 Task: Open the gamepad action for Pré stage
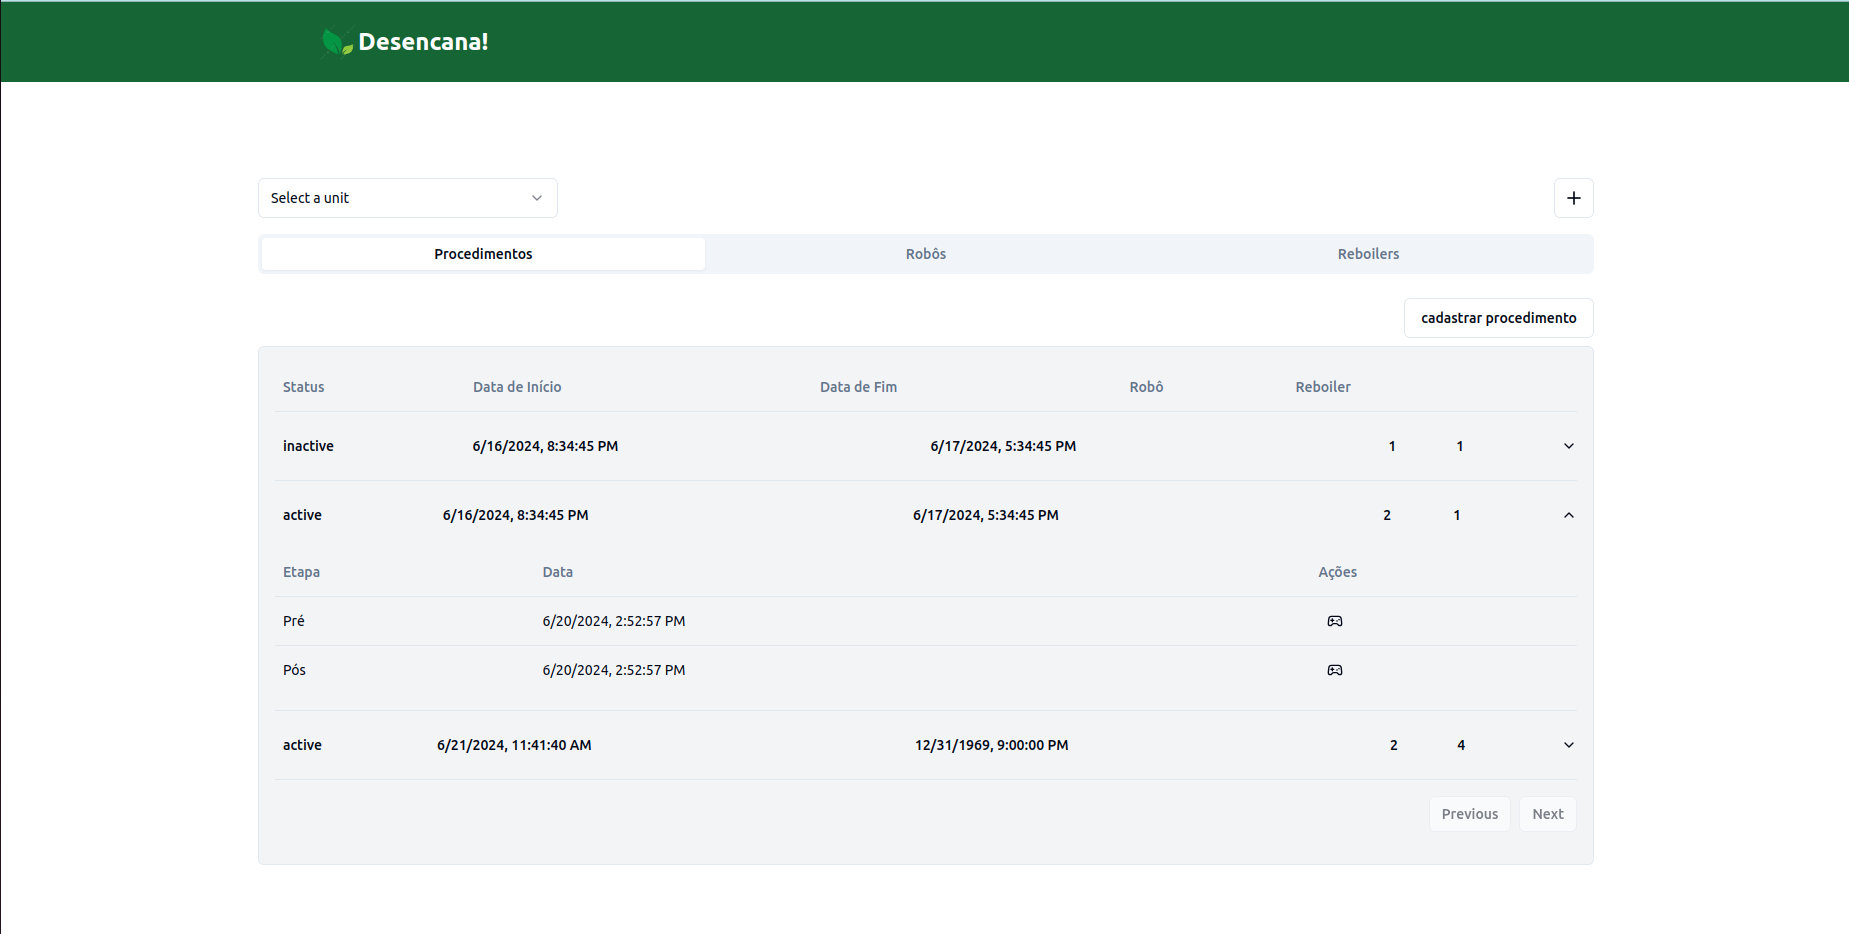[x=1334, y=621]
